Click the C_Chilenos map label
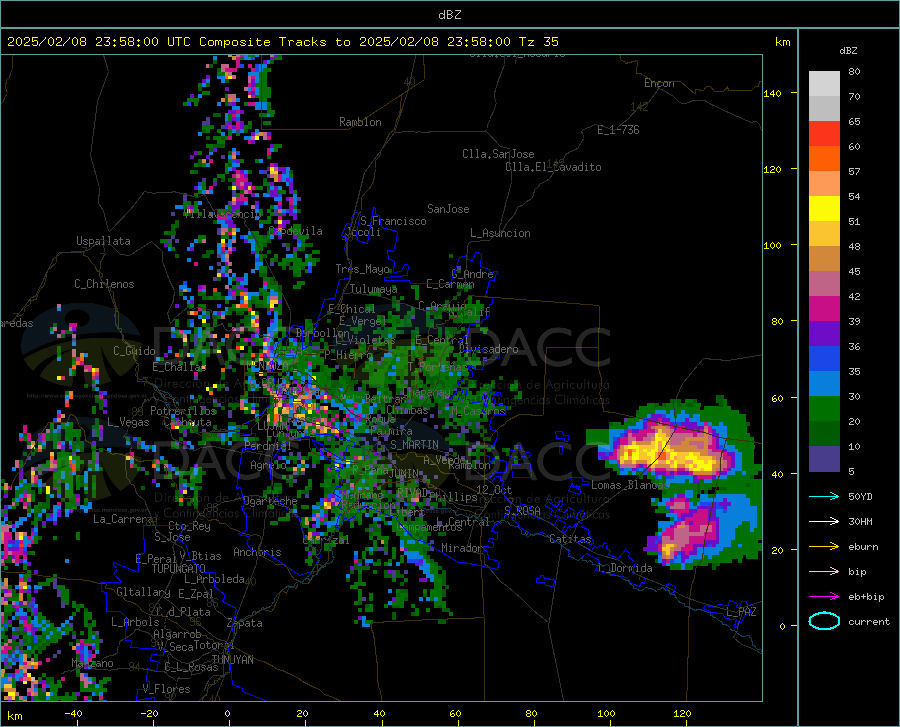Image resolution: width=900 pixels, height=727 pixels. [104, 284]
